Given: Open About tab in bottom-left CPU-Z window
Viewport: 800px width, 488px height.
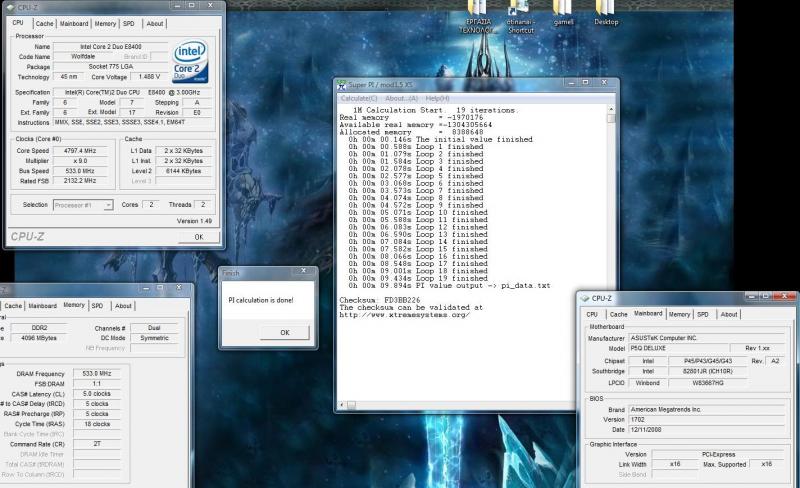Looking at the screenshot, I should click(x=123, y=306).
